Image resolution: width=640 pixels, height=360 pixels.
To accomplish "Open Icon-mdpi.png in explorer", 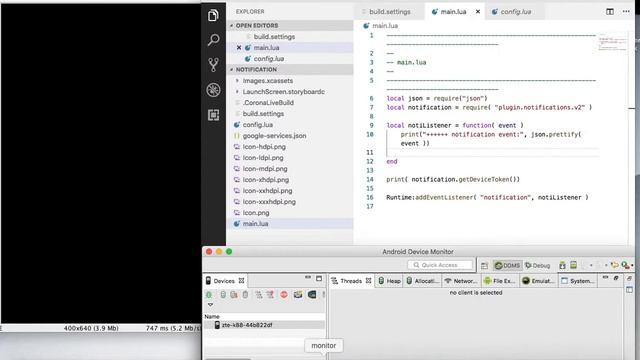I will [x=291, y=169].
